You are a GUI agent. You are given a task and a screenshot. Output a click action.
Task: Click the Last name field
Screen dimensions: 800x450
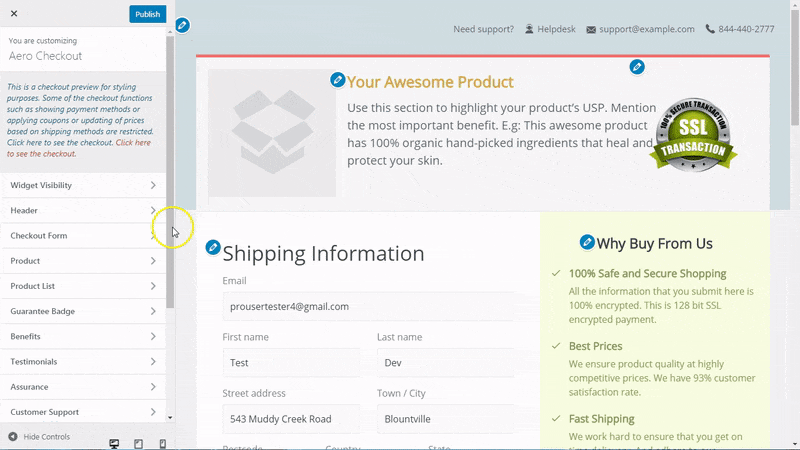(x=445, y=362)
